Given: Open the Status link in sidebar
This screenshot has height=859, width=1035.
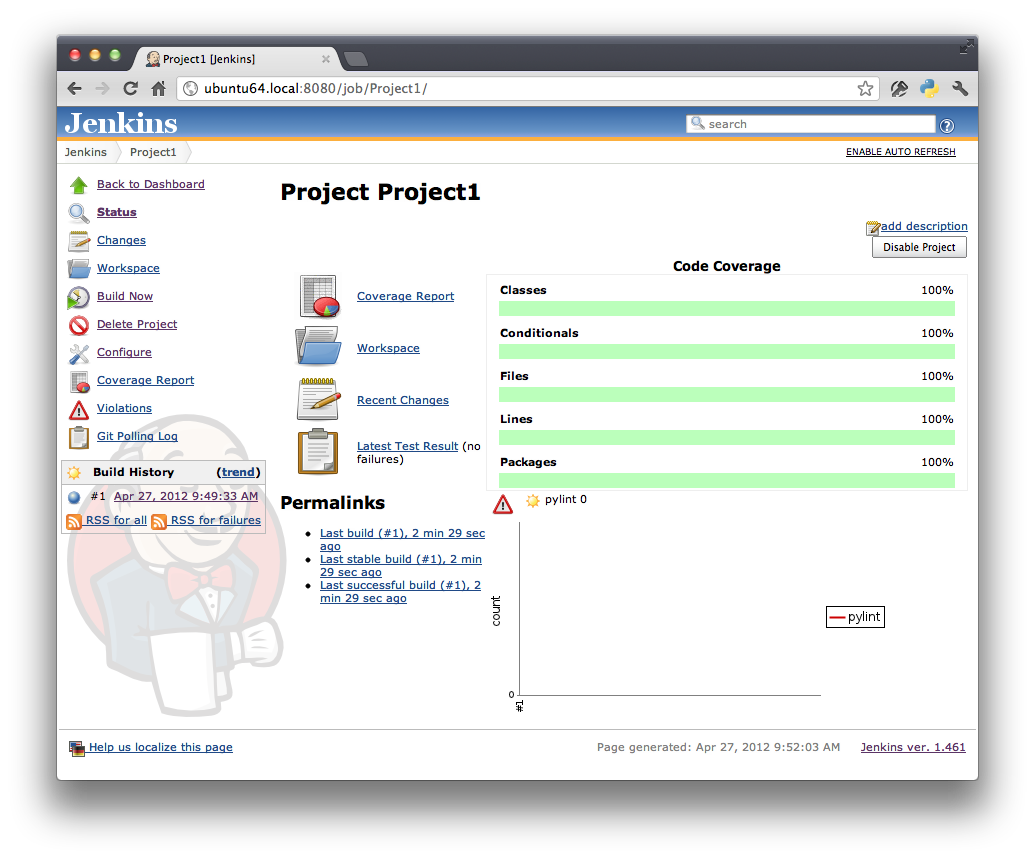Looking at the screenshot, I should tap(117, 212).
